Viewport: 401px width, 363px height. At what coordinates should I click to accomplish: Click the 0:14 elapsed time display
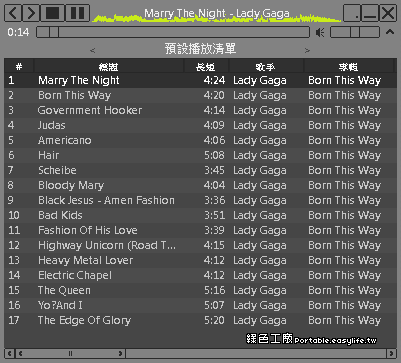[18, 32]
